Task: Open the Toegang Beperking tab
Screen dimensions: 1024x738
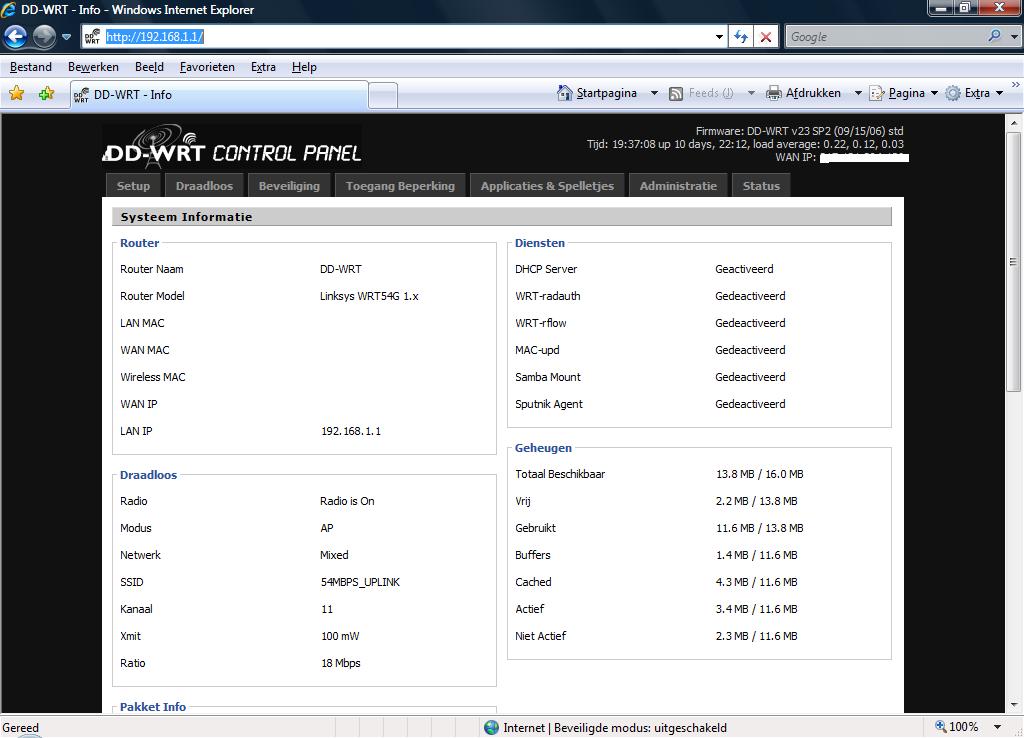Action: pos(400,185)
